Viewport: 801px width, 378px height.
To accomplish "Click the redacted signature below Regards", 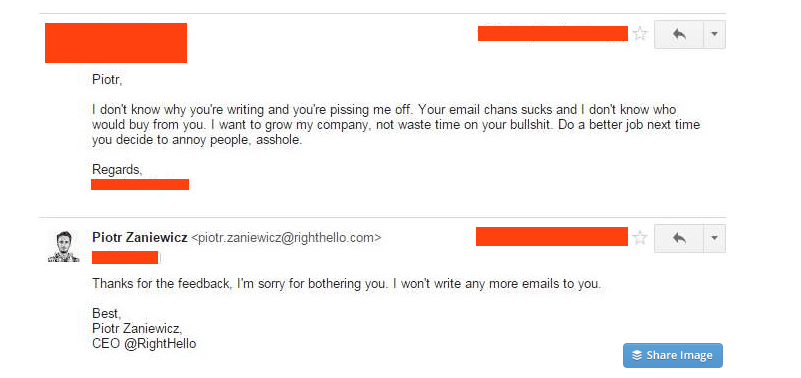I will pyautogui.click(x=140, y=184).
